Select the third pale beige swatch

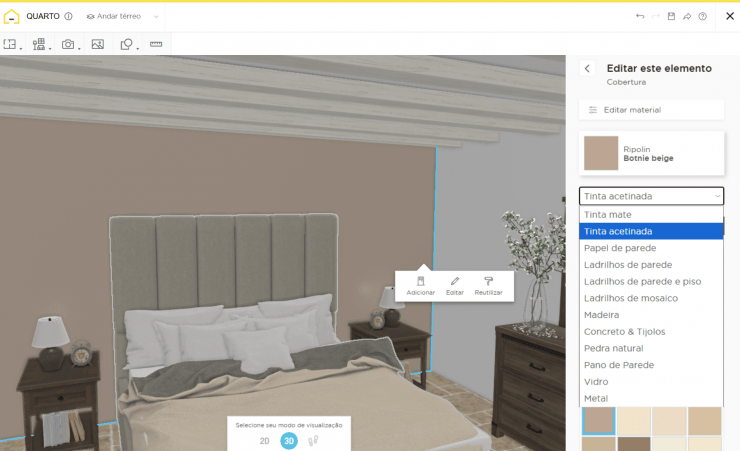669,420
